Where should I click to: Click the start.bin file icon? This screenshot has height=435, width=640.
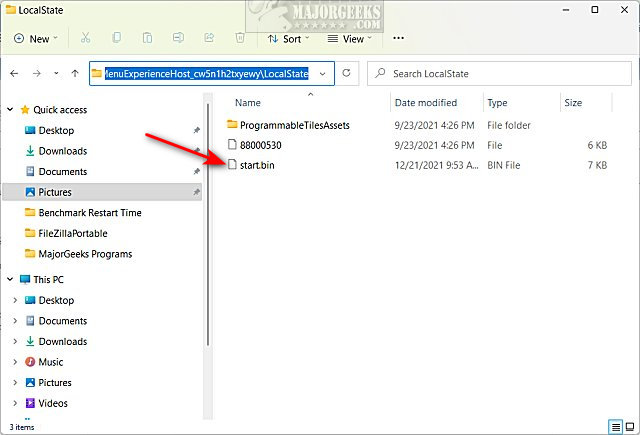coord(232,165)
